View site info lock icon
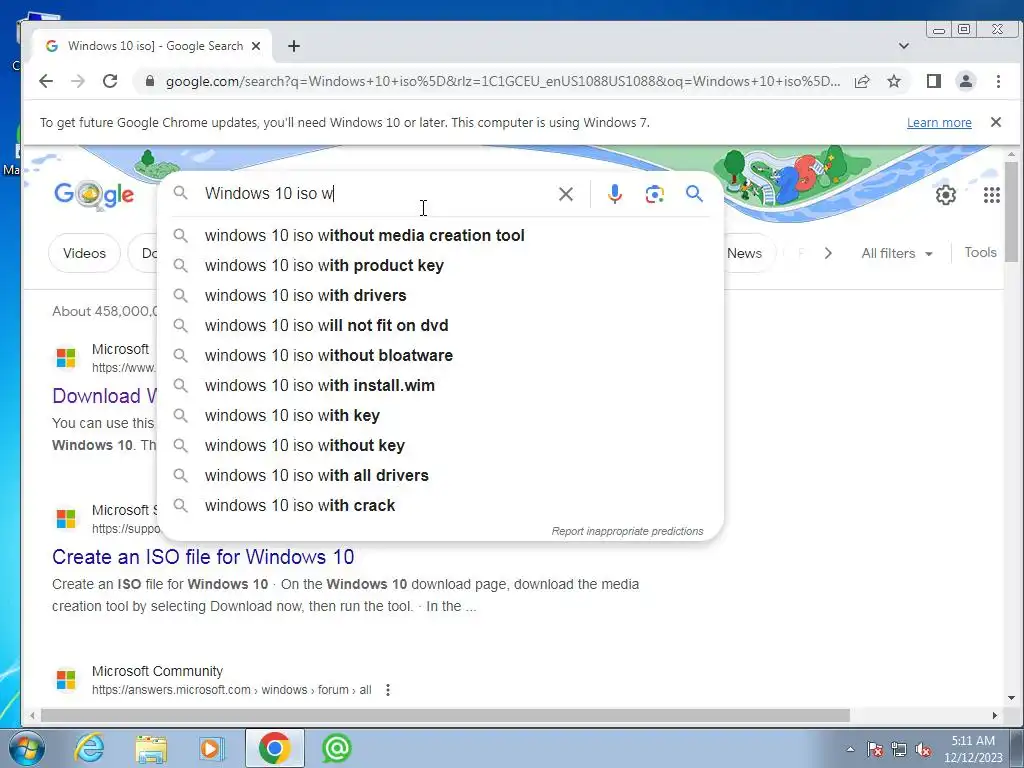Screen dimensions: 1024x768 click(x=150, y=81)
